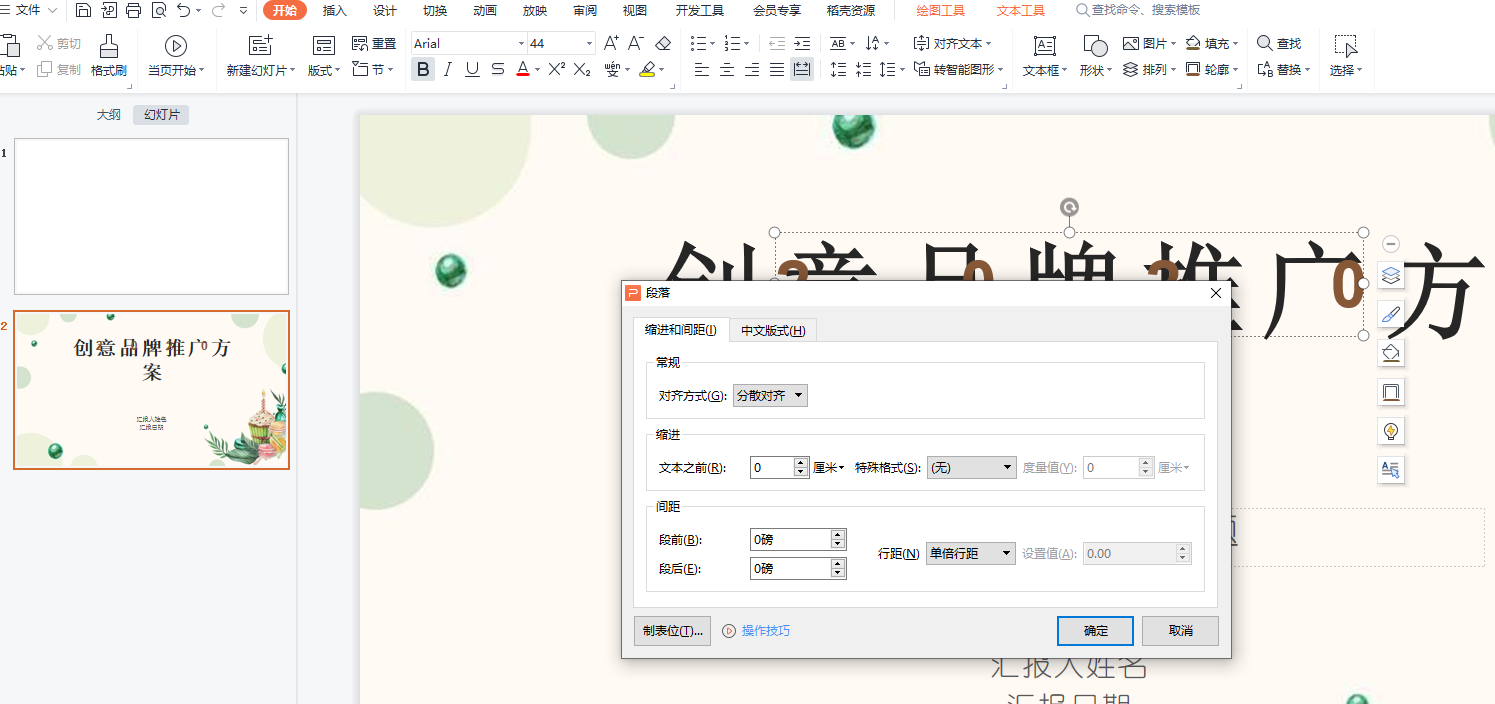The height and width of the screenshot is (704, 1495).
Task: Switch to 中文版式 tab in dialog
Action: [x=773, y=330]
